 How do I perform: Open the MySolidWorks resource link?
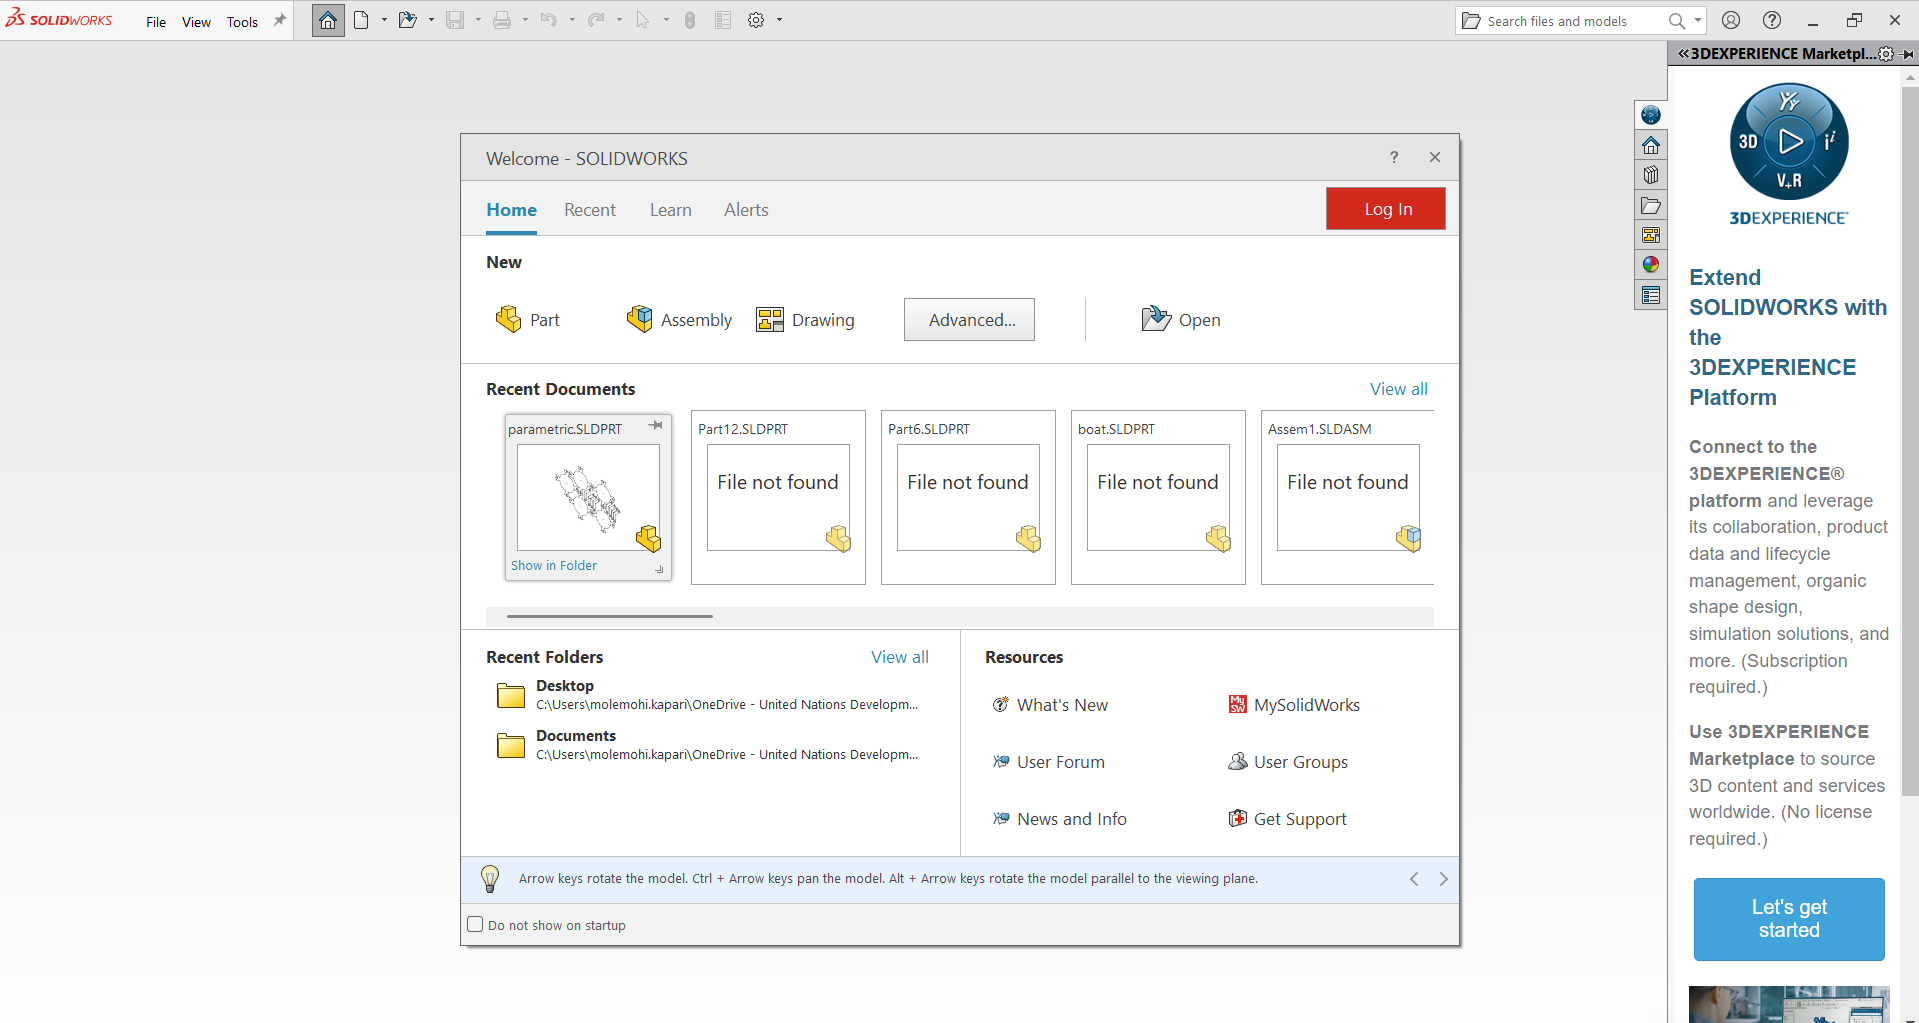1294,705
